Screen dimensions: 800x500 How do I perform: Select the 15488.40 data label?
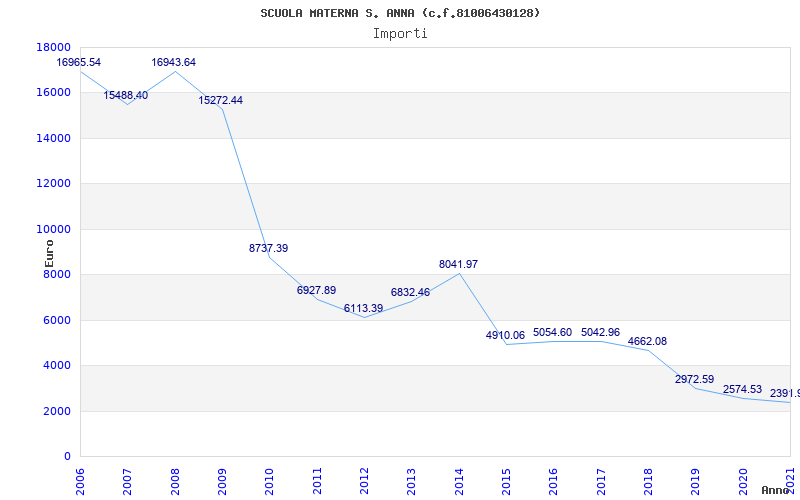coord(126,95)
